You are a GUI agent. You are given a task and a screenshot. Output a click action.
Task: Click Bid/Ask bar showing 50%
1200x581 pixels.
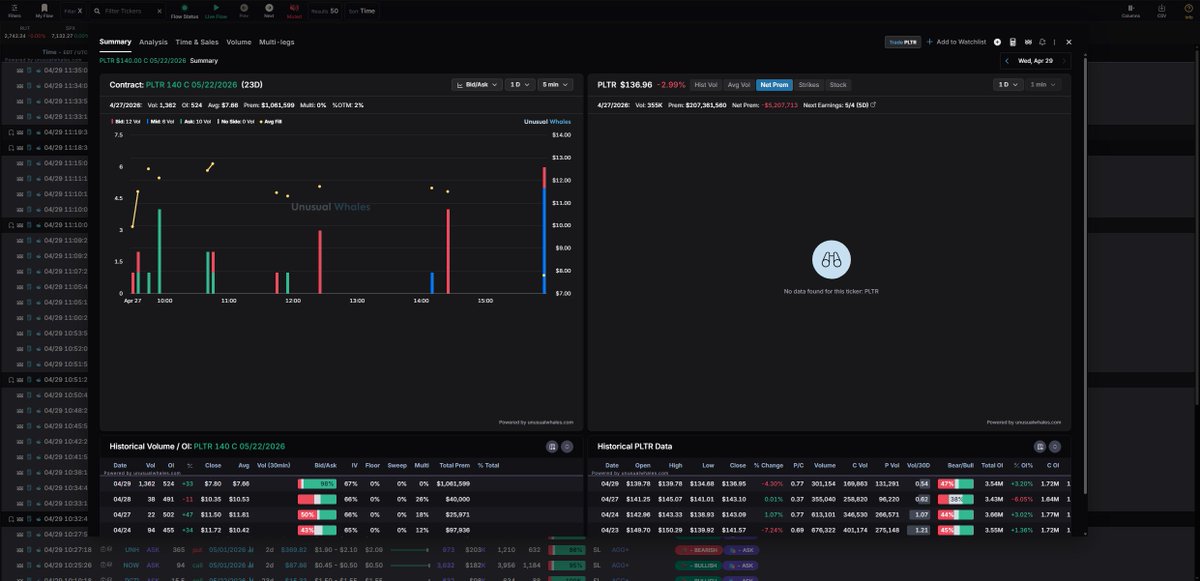(315, 513)
